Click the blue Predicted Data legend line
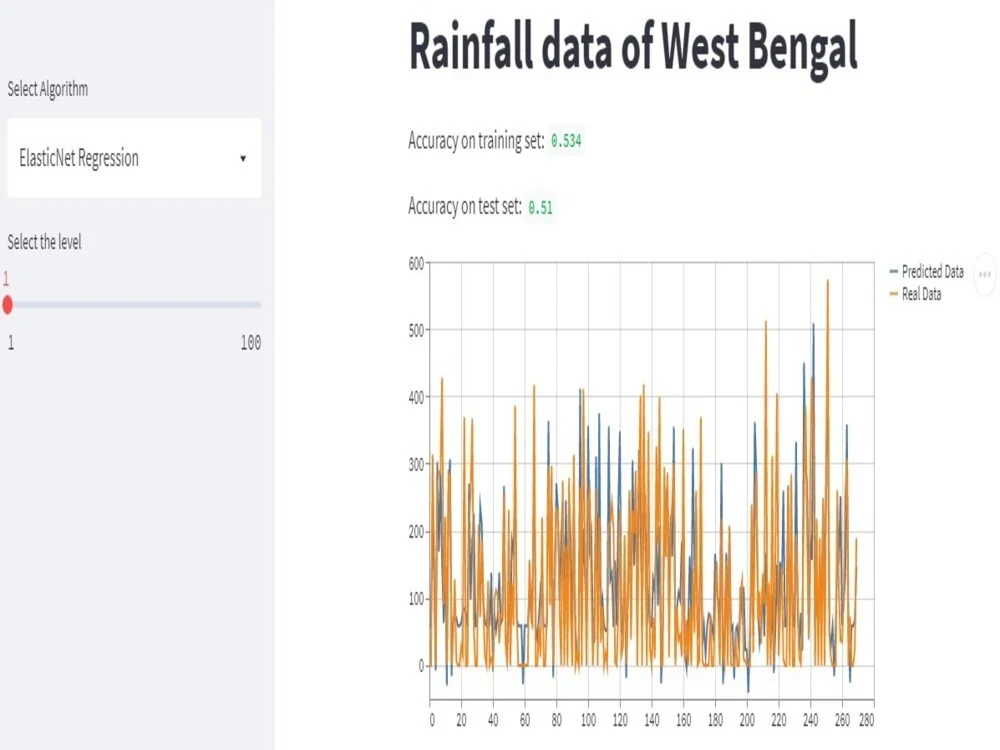Screen dimensions: 1000x750 point(893,272)
